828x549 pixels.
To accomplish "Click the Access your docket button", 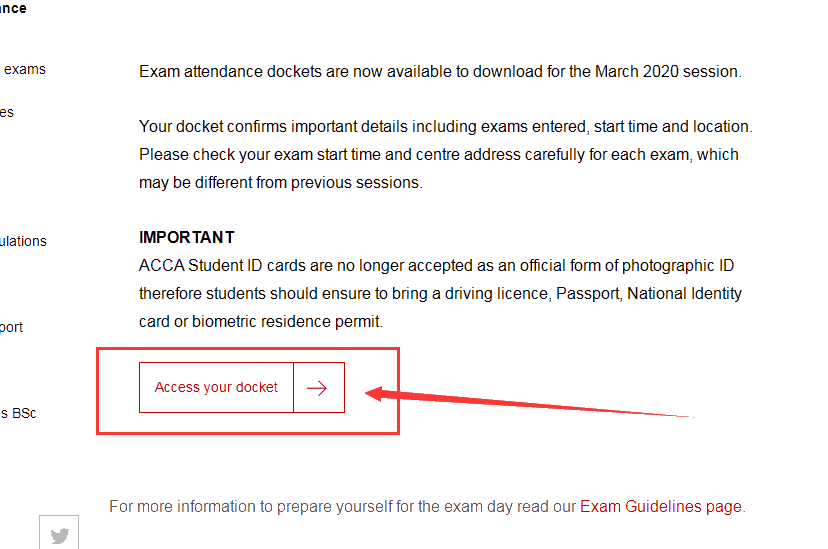I will (217, 387).
